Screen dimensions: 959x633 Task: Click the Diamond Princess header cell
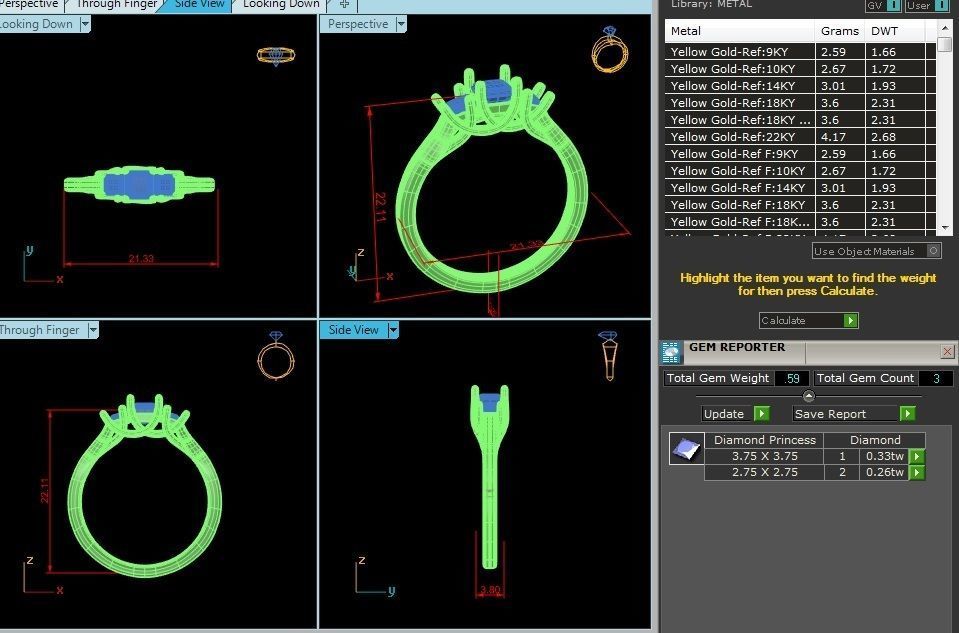point(765,440)
